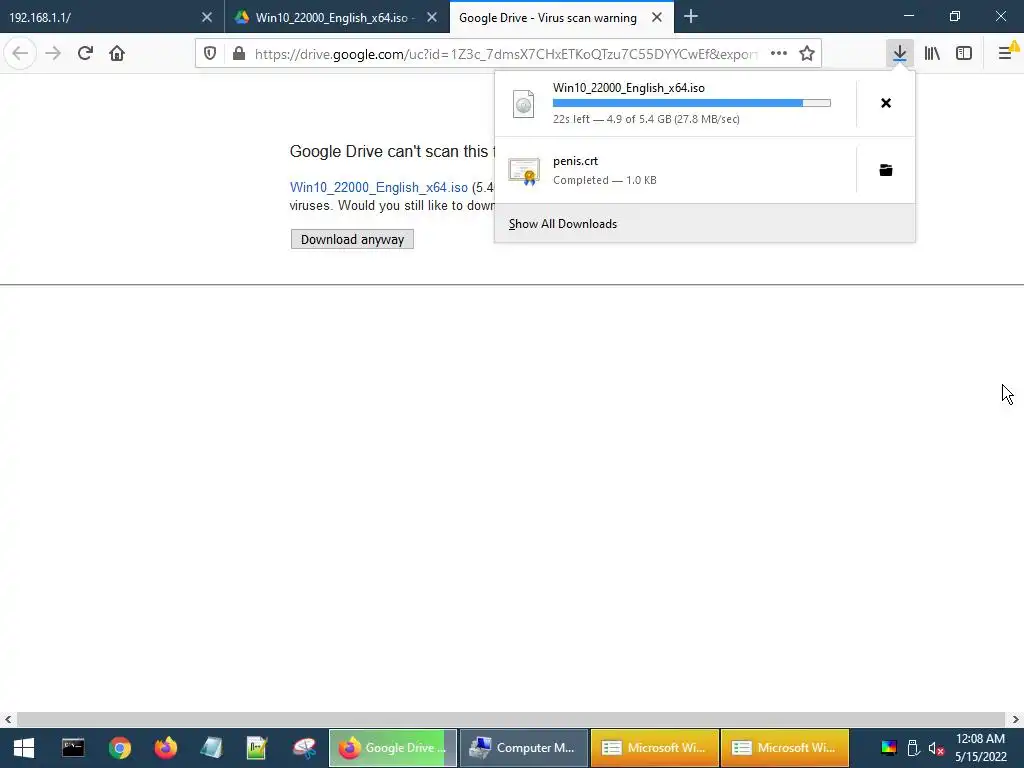This screenshot has height=768, width=1024.
Task: Open the Firefox hamburger menu
Action: [1006, 54]
